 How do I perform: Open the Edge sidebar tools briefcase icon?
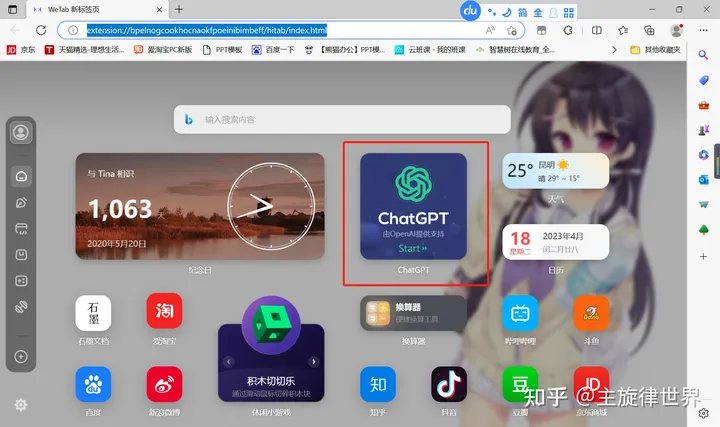703,106
